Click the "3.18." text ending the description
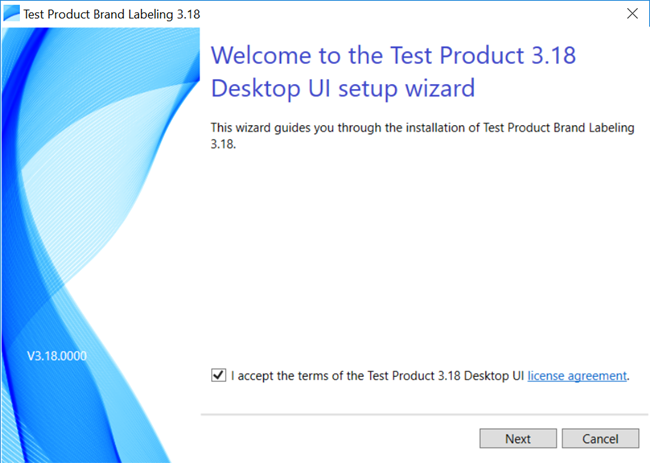This screenshot has width=650, height=464. [223, 144]
